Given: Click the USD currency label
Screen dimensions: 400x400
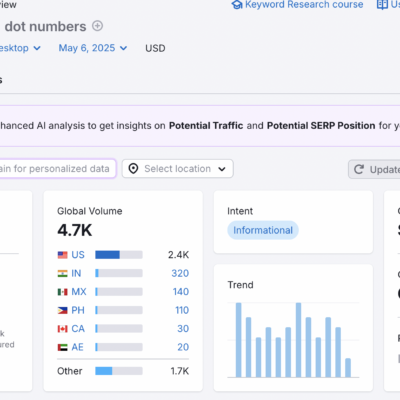Looking at the screenshot, I should 155,48.
